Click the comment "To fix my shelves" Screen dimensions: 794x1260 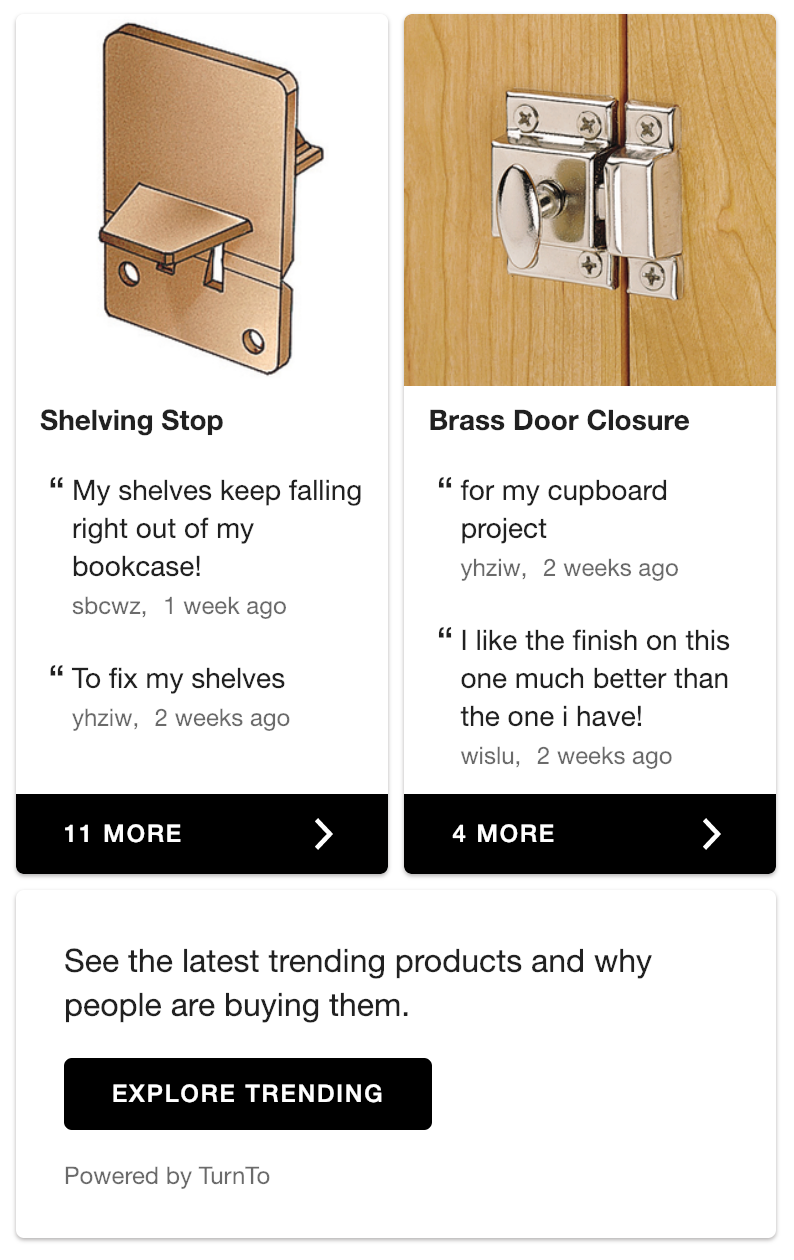point(179,679)
